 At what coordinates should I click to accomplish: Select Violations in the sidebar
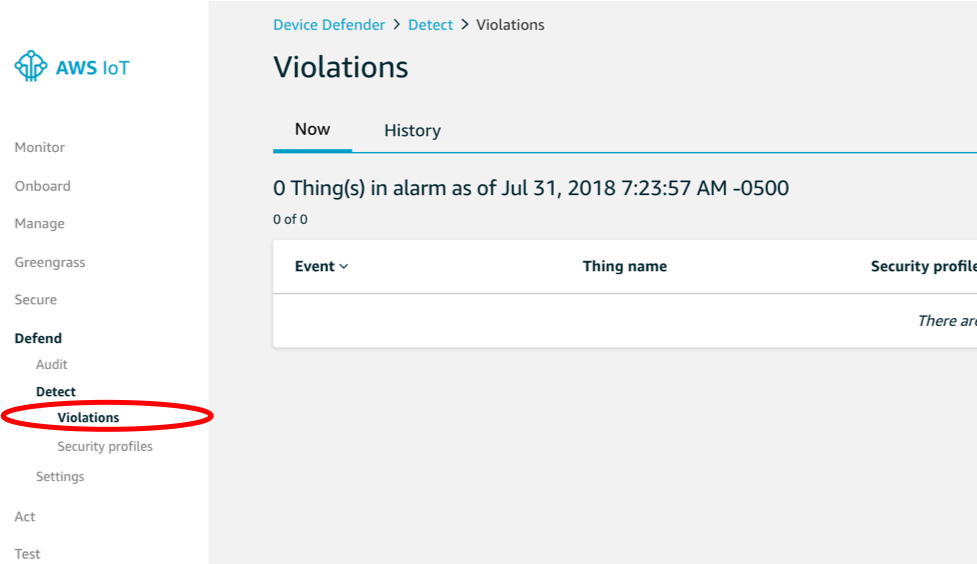[88, 418]
